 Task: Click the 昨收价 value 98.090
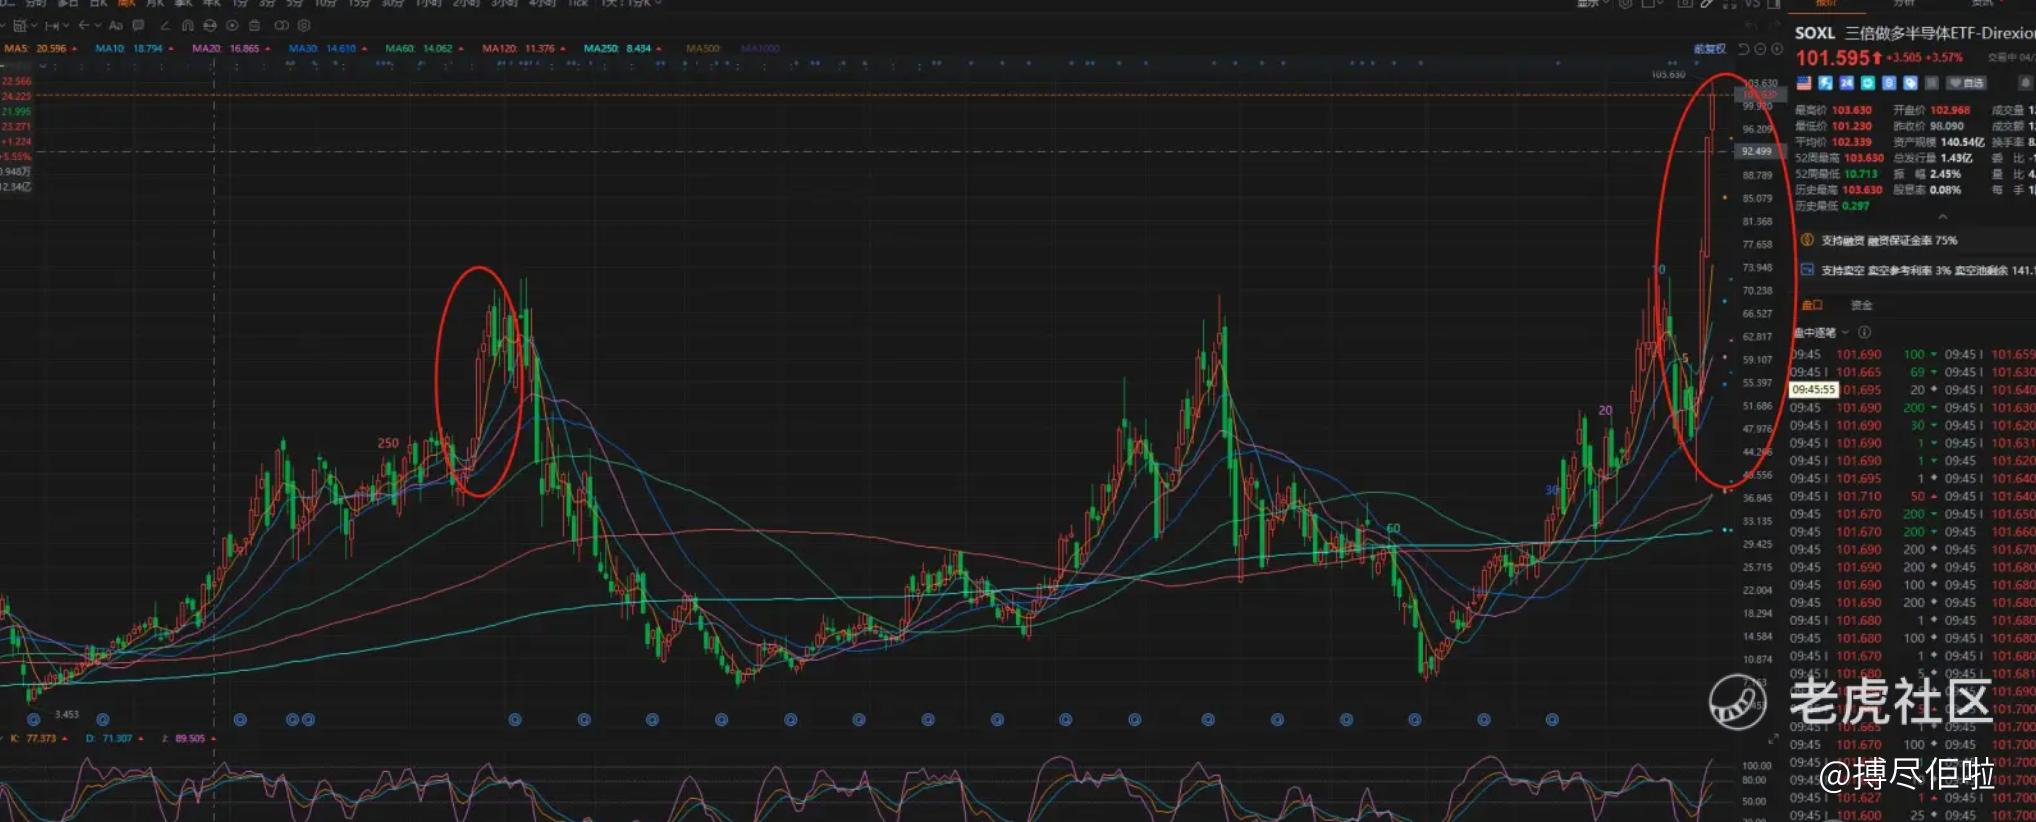pos(1947,126)
